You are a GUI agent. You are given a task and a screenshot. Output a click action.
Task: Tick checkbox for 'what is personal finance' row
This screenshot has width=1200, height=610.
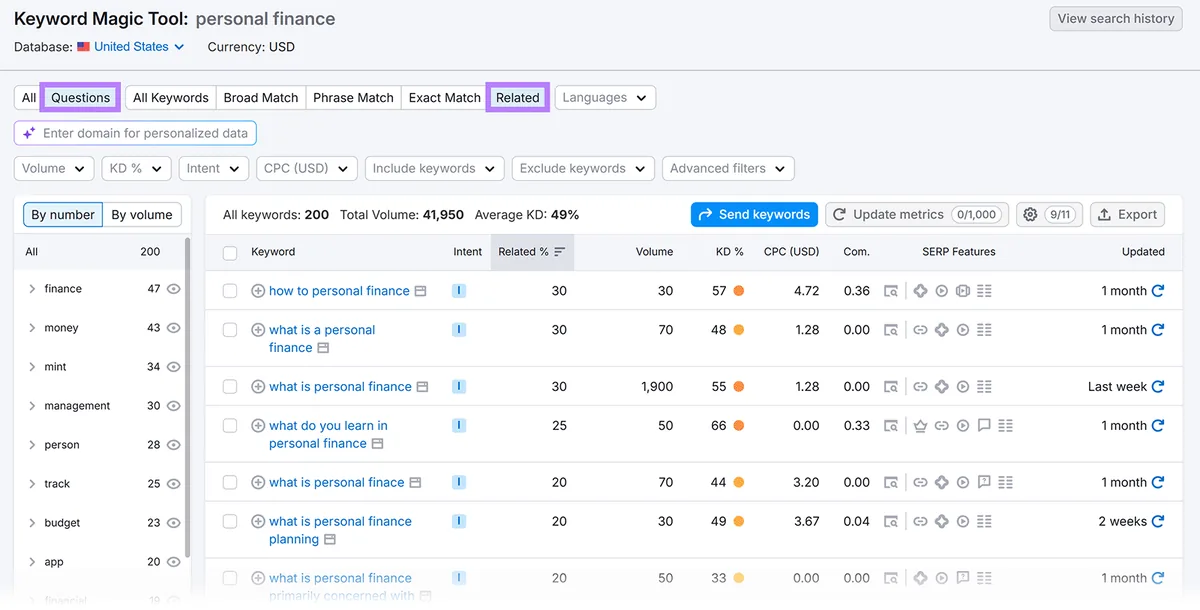tap(230, 387)
